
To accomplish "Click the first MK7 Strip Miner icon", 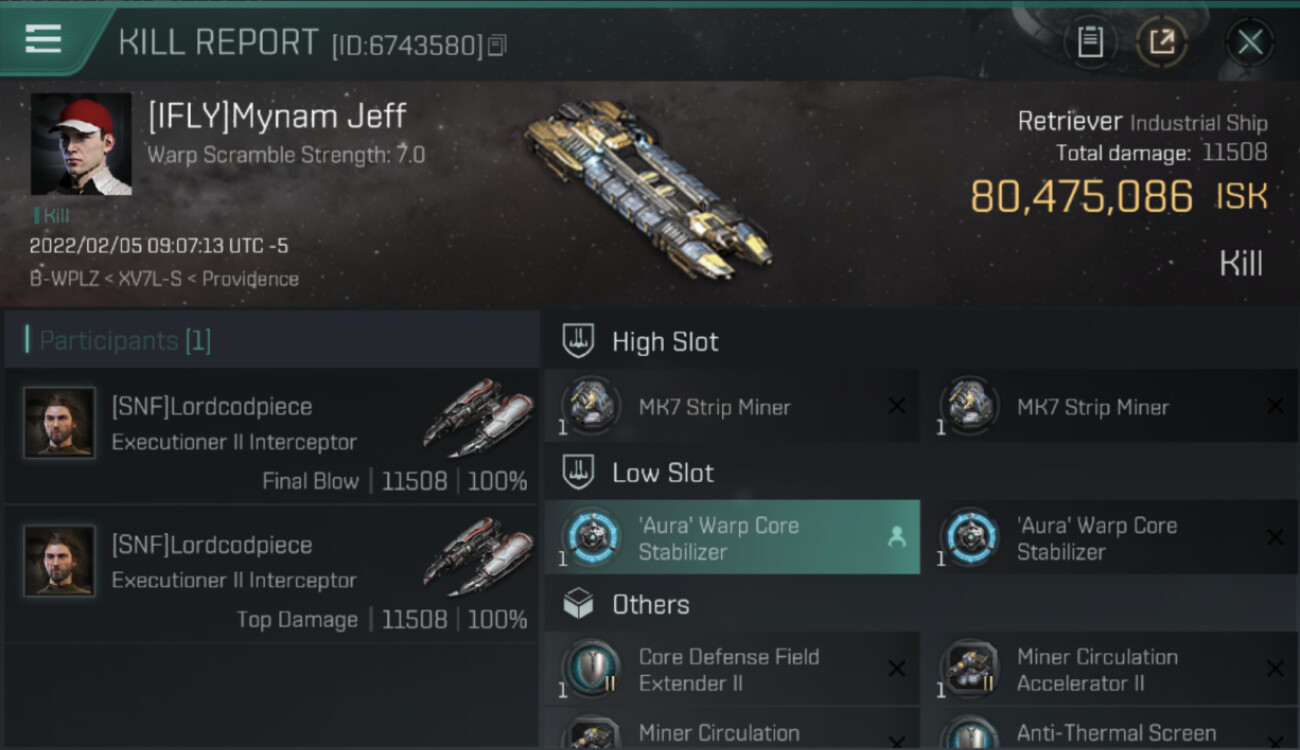I will [590, 406].
